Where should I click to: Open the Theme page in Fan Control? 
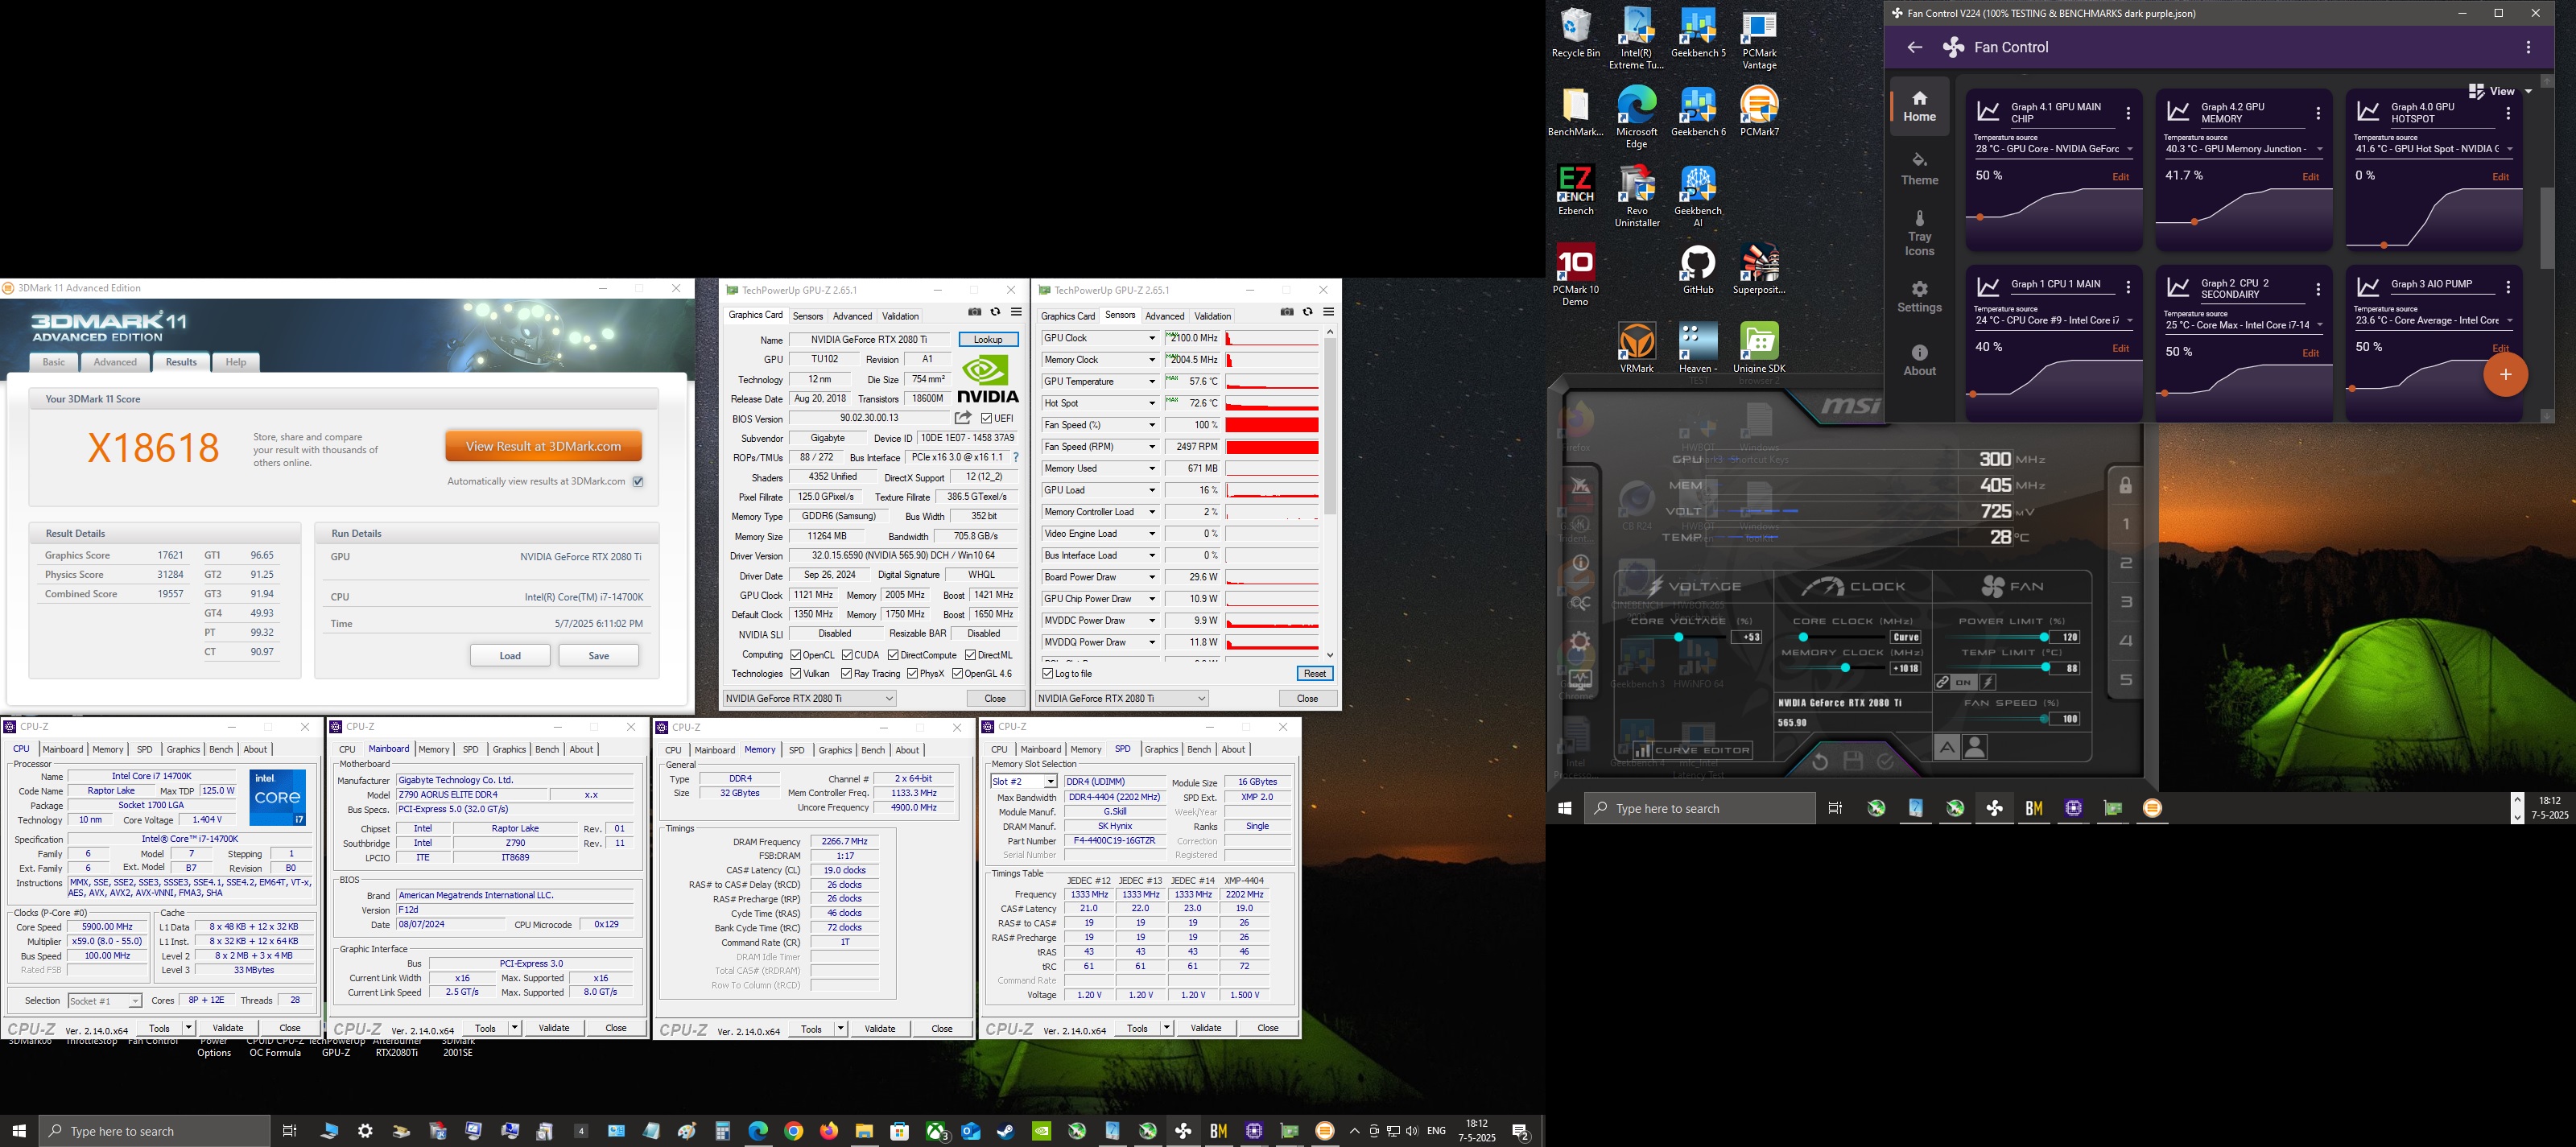pyautogui.click(x=1919, y=169)
